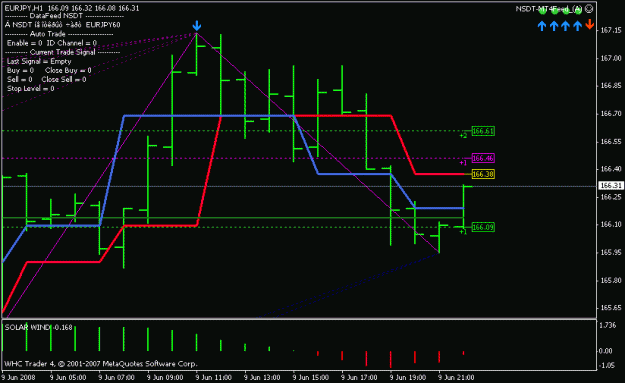625x383 pixels.
Task: Select the 166.46 magenta price label
Action: pyautogui.click(x=483, y=158)
